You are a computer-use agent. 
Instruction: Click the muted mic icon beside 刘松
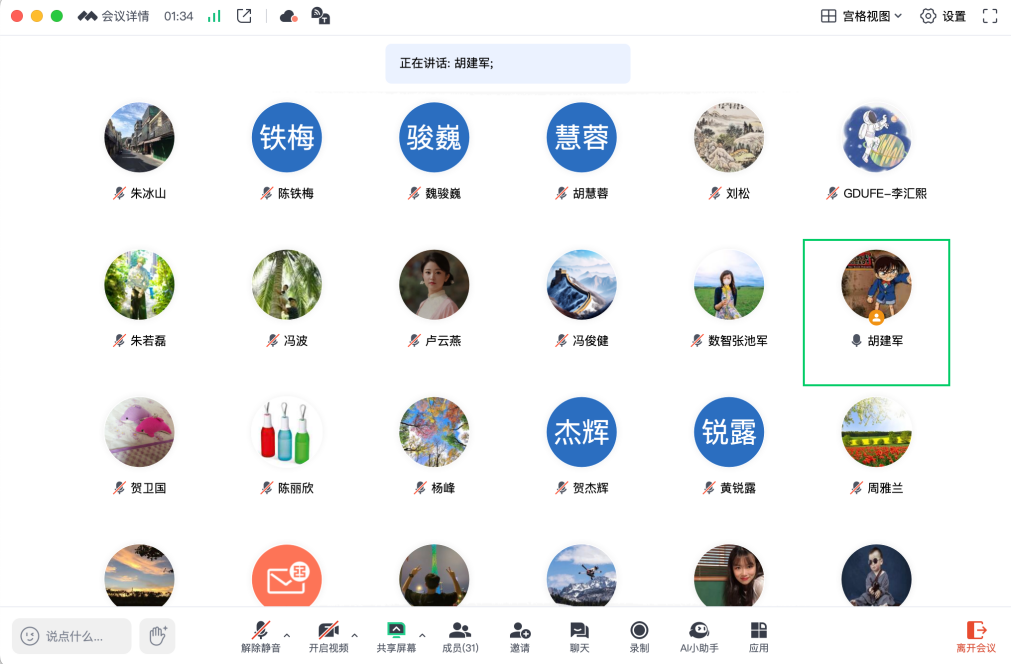(715, 193)
